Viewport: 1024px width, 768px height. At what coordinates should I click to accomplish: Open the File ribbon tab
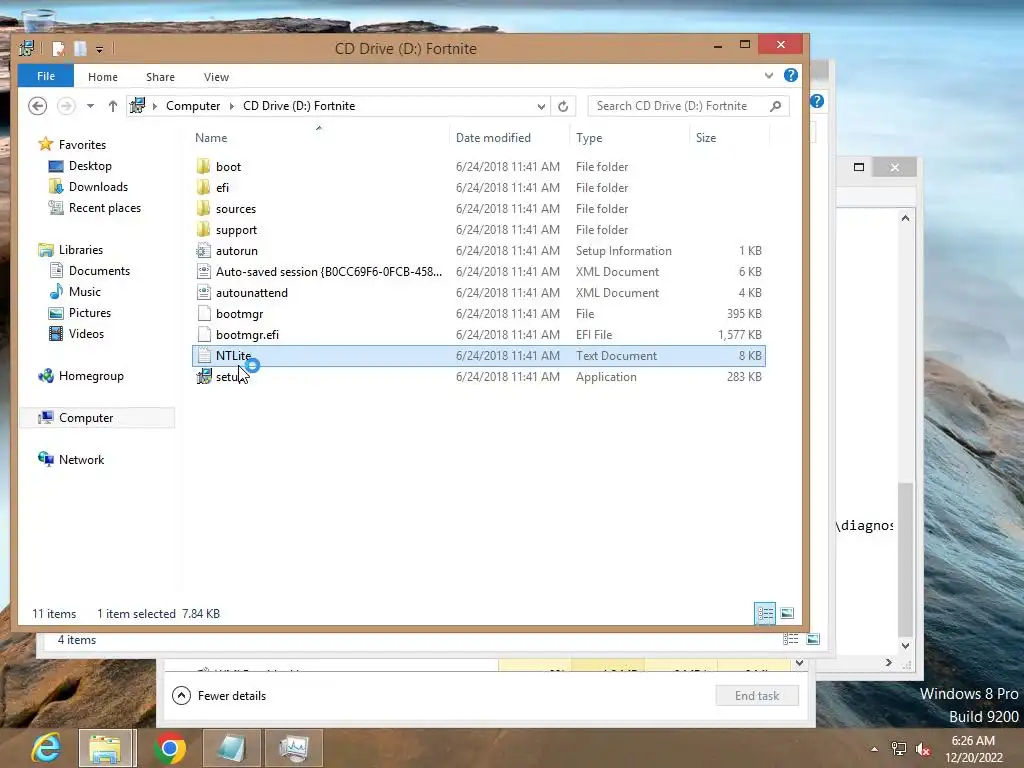point(46,76)
